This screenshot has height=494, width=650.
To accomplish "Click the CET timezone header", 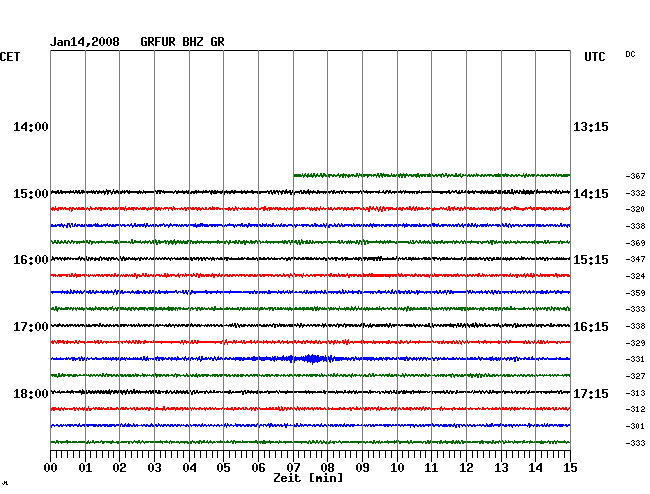I will pos(10,57).
